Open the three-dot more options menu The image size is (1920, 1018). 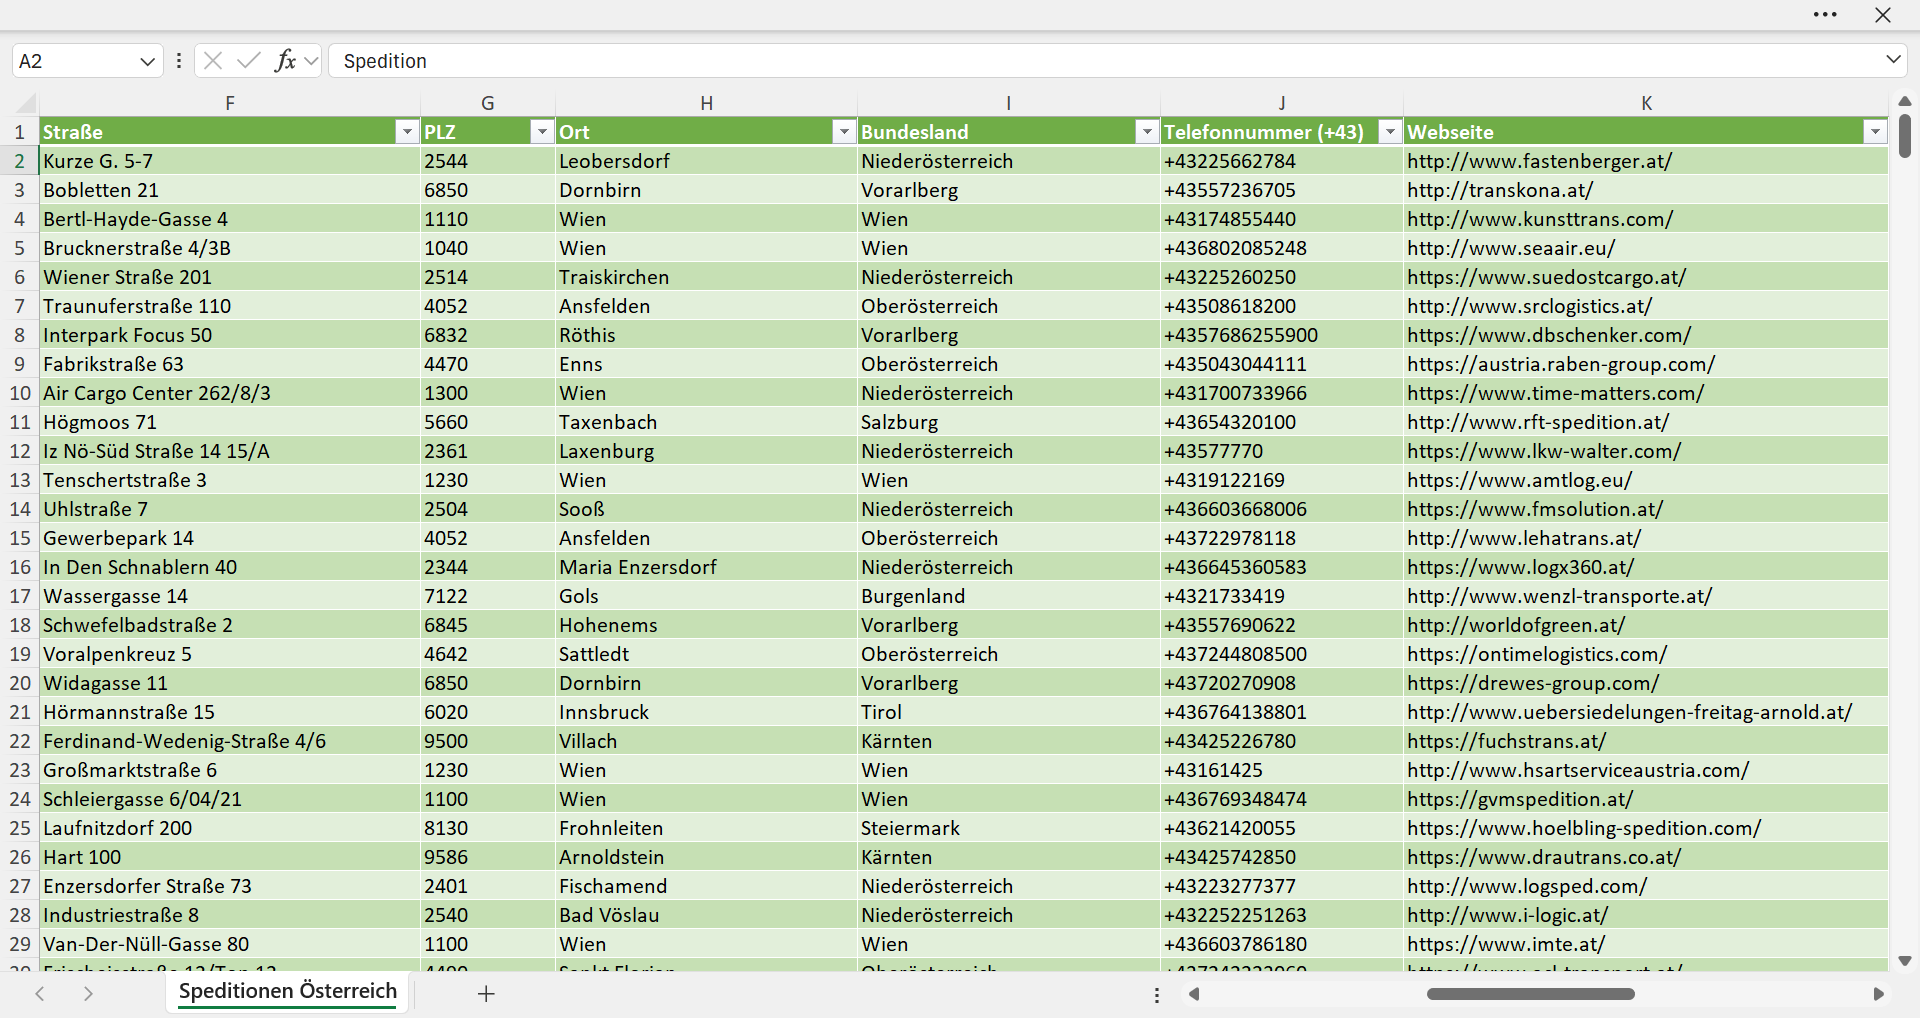point(1825,15)
